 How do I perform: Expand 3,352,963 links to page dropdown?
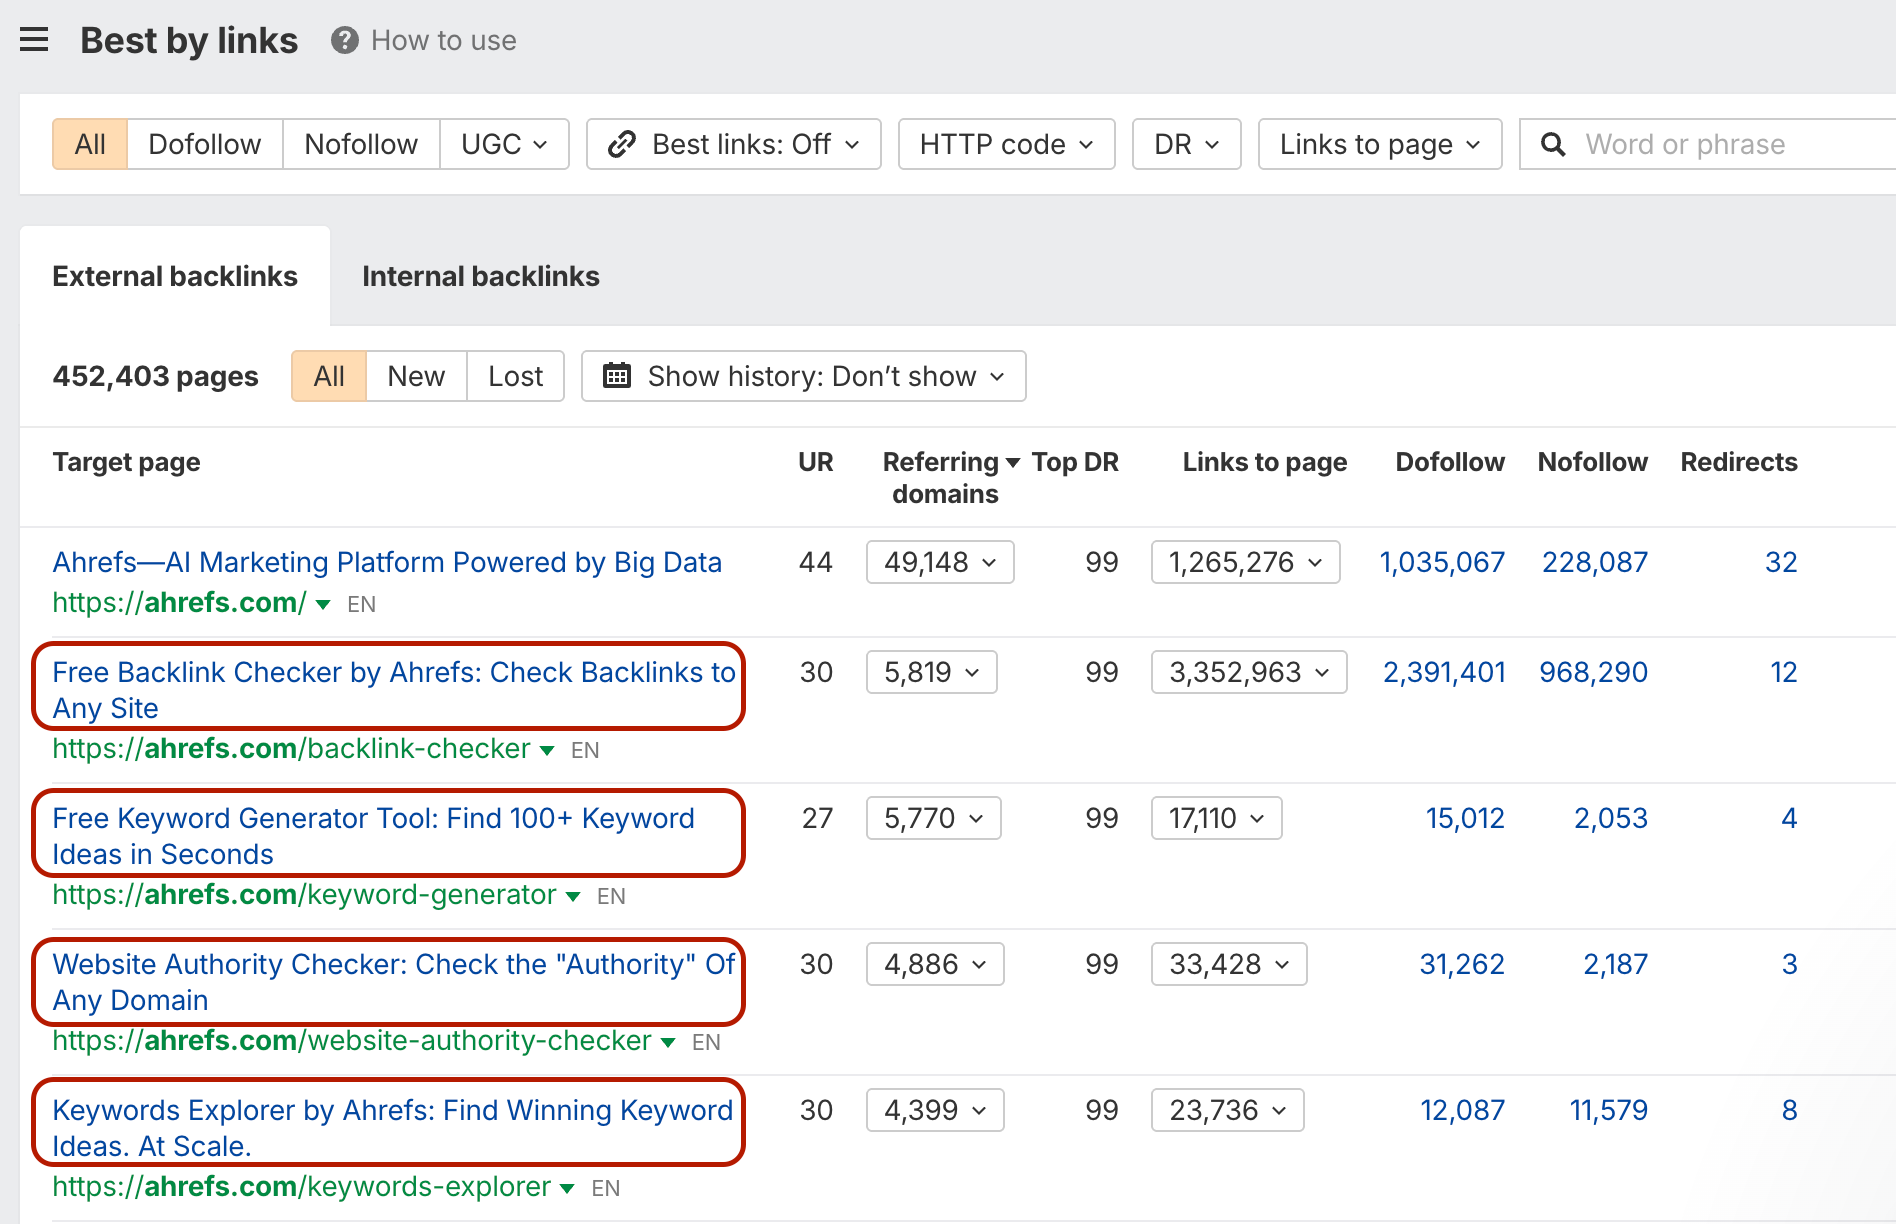point(1249,672)
